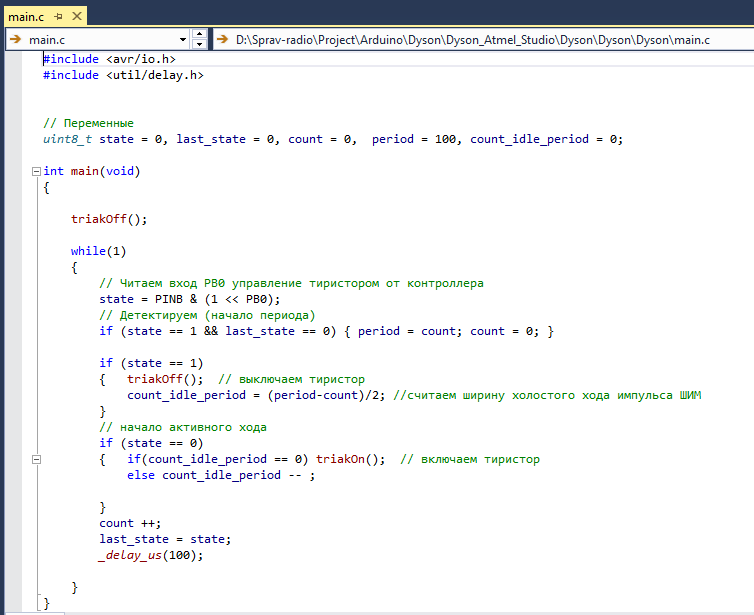The image size is (754, 615).
Task: Click 'int main(void)' function header
Action: (x=91, y=171)
